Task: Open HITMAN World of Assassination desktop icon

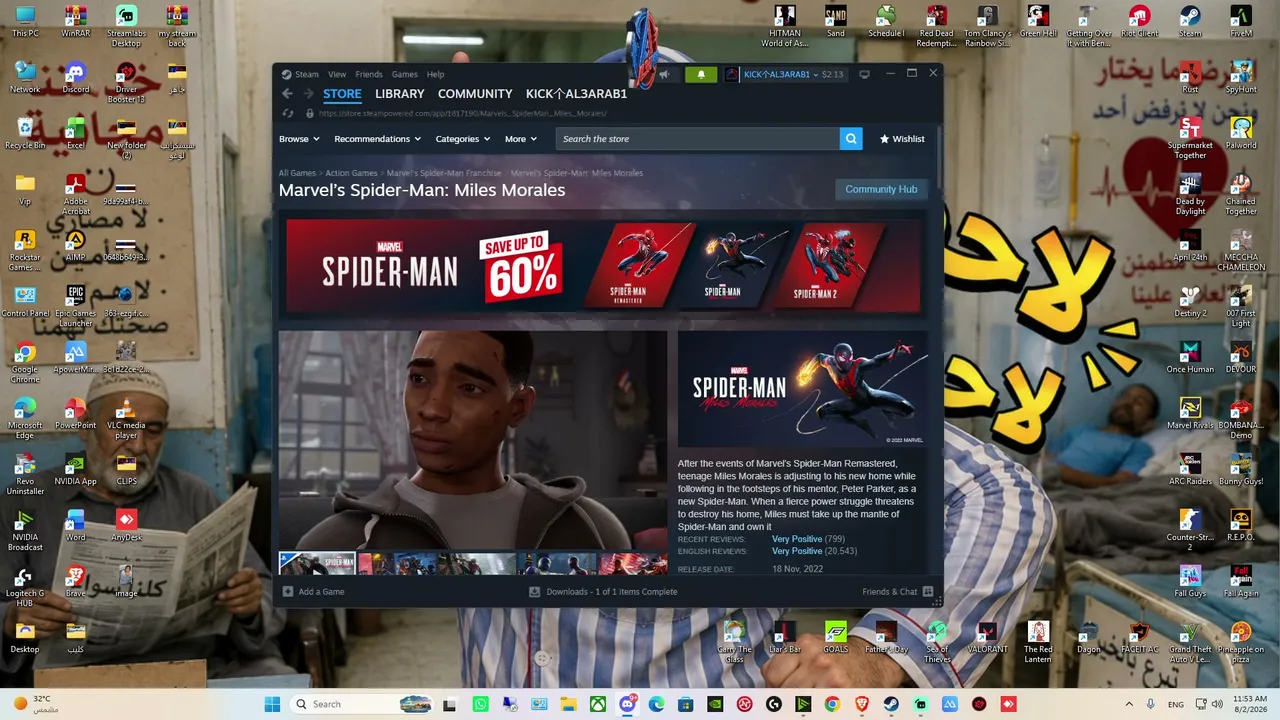Action: click(785, 27)
